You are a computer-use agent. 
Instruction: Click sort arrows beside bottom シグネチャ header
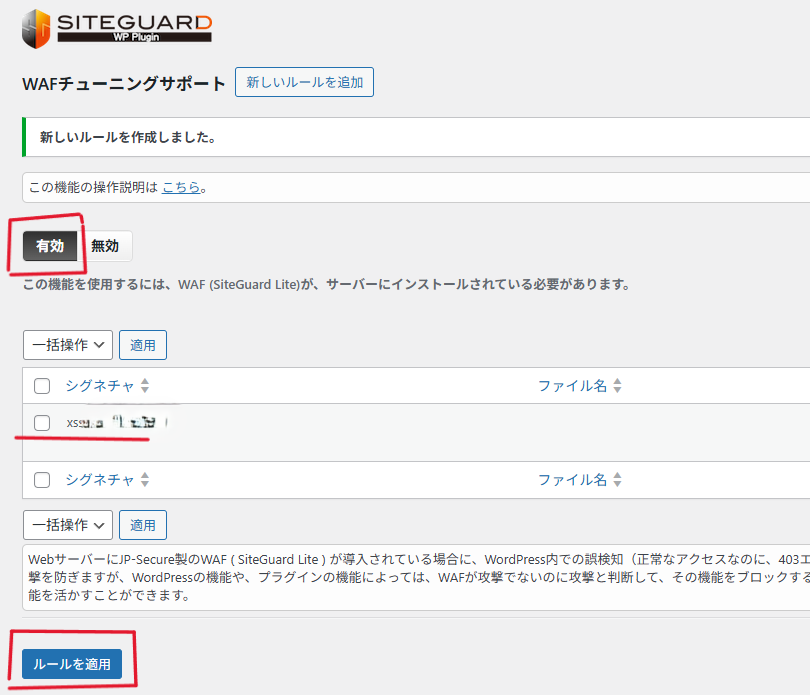pos(145,480)
